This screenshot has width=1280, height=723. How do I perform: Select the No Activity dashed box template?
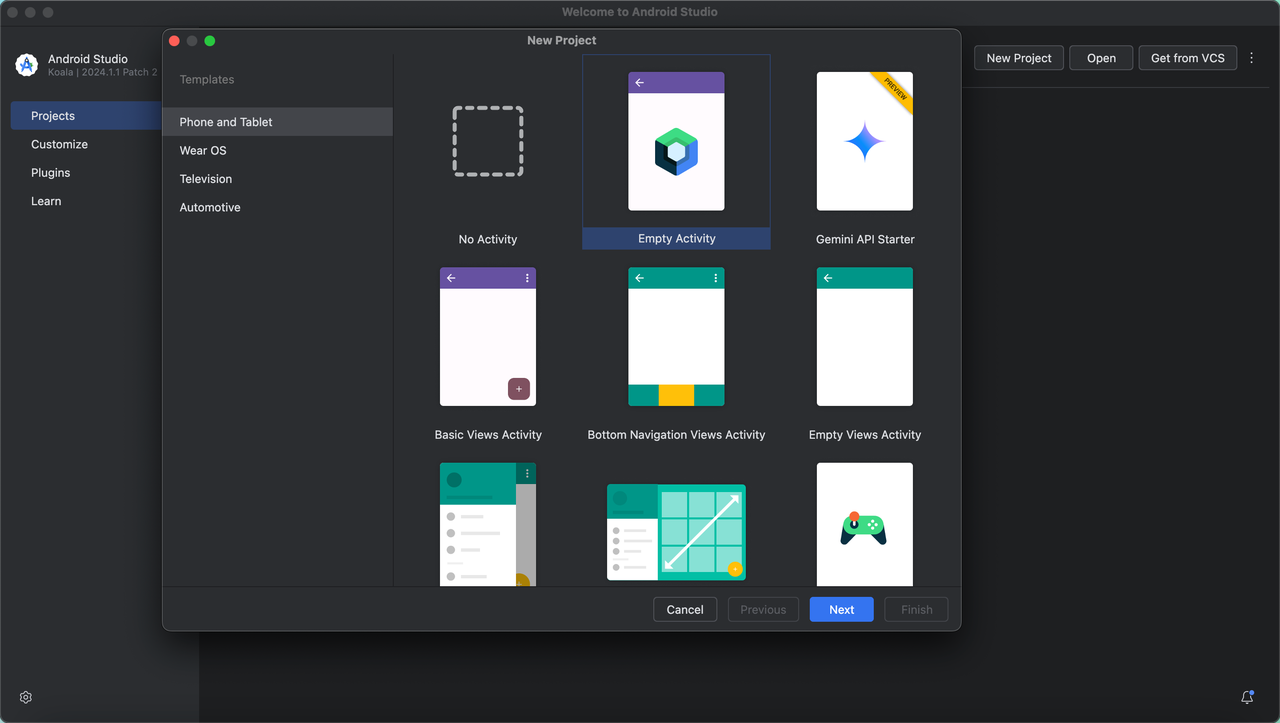click(x=488, y=141)
